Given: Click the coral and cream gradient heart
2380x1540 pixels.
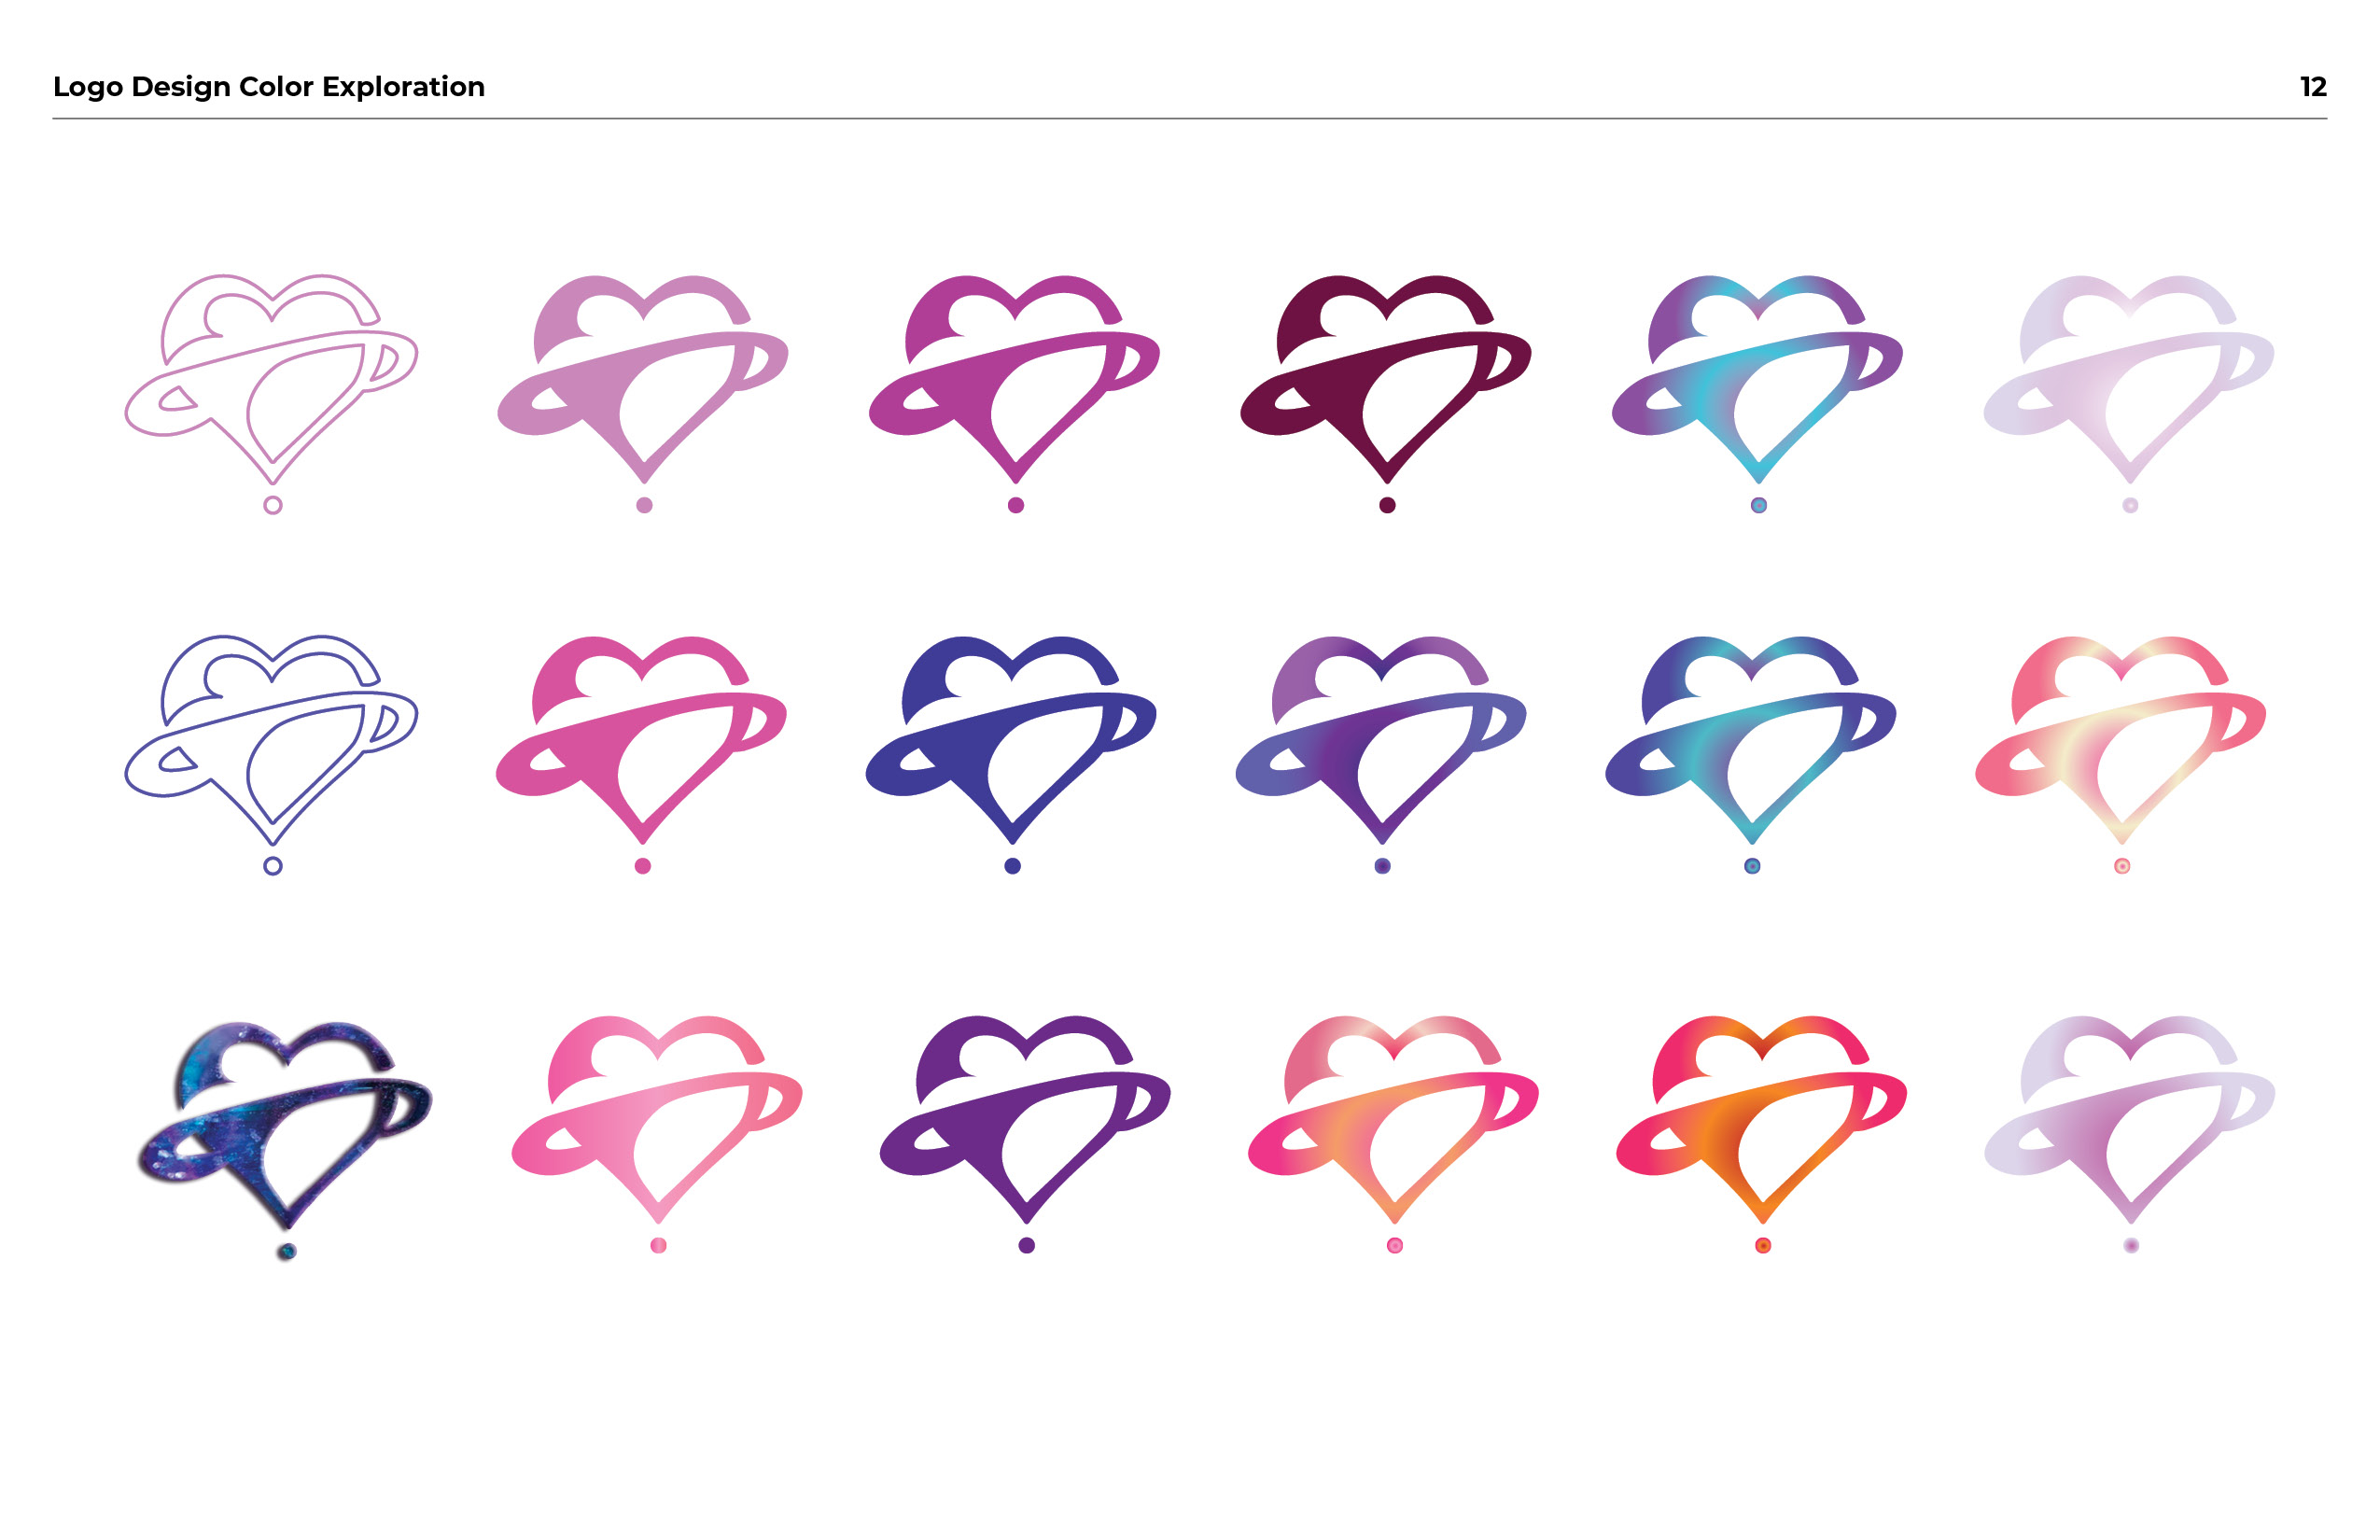Looking at the screenshot, I should click(2121, 740).
